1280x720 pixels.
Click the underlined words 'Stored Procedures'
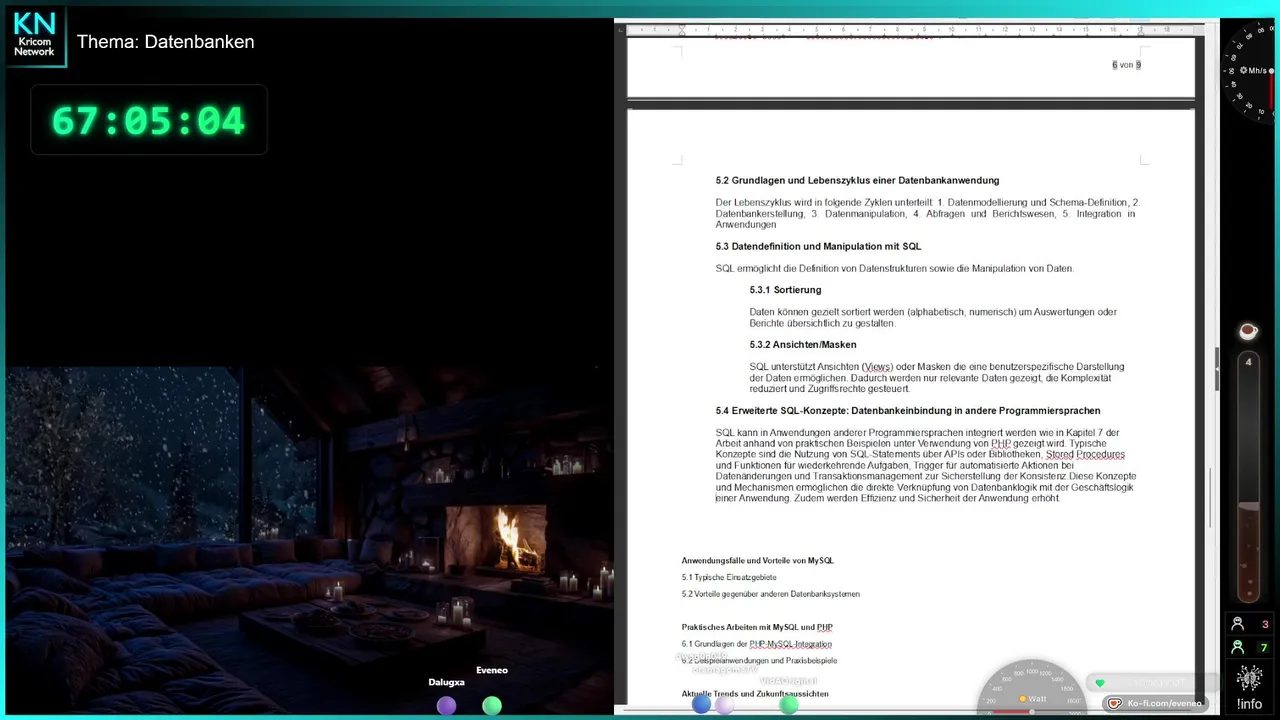click(x=1085, y=454)
